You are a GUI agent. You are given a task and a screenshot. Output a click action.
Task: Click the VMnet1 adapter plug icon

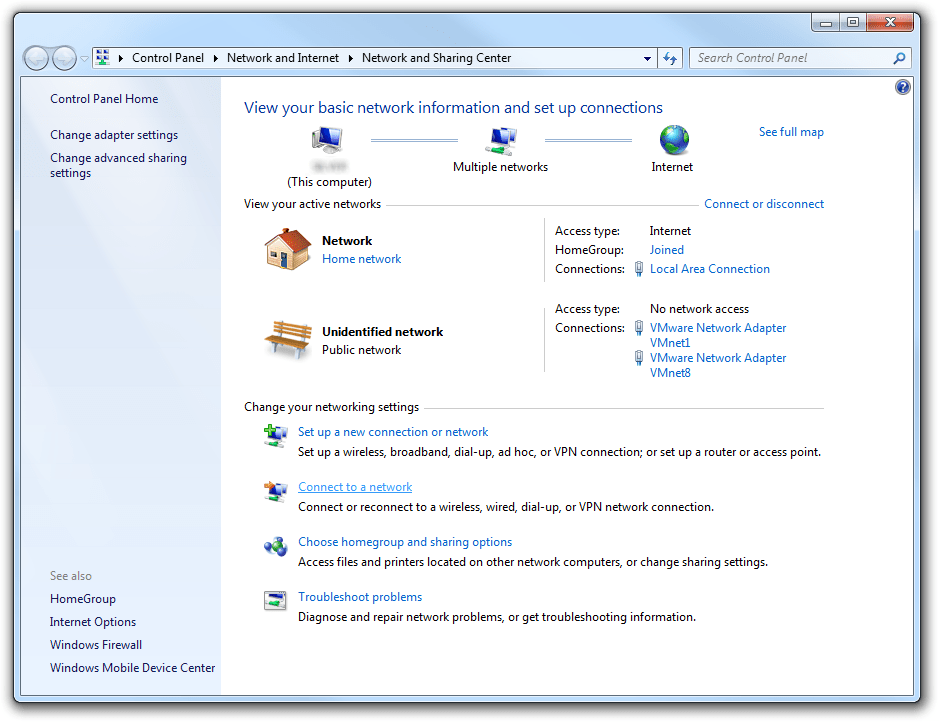click(x=639, y=327)
